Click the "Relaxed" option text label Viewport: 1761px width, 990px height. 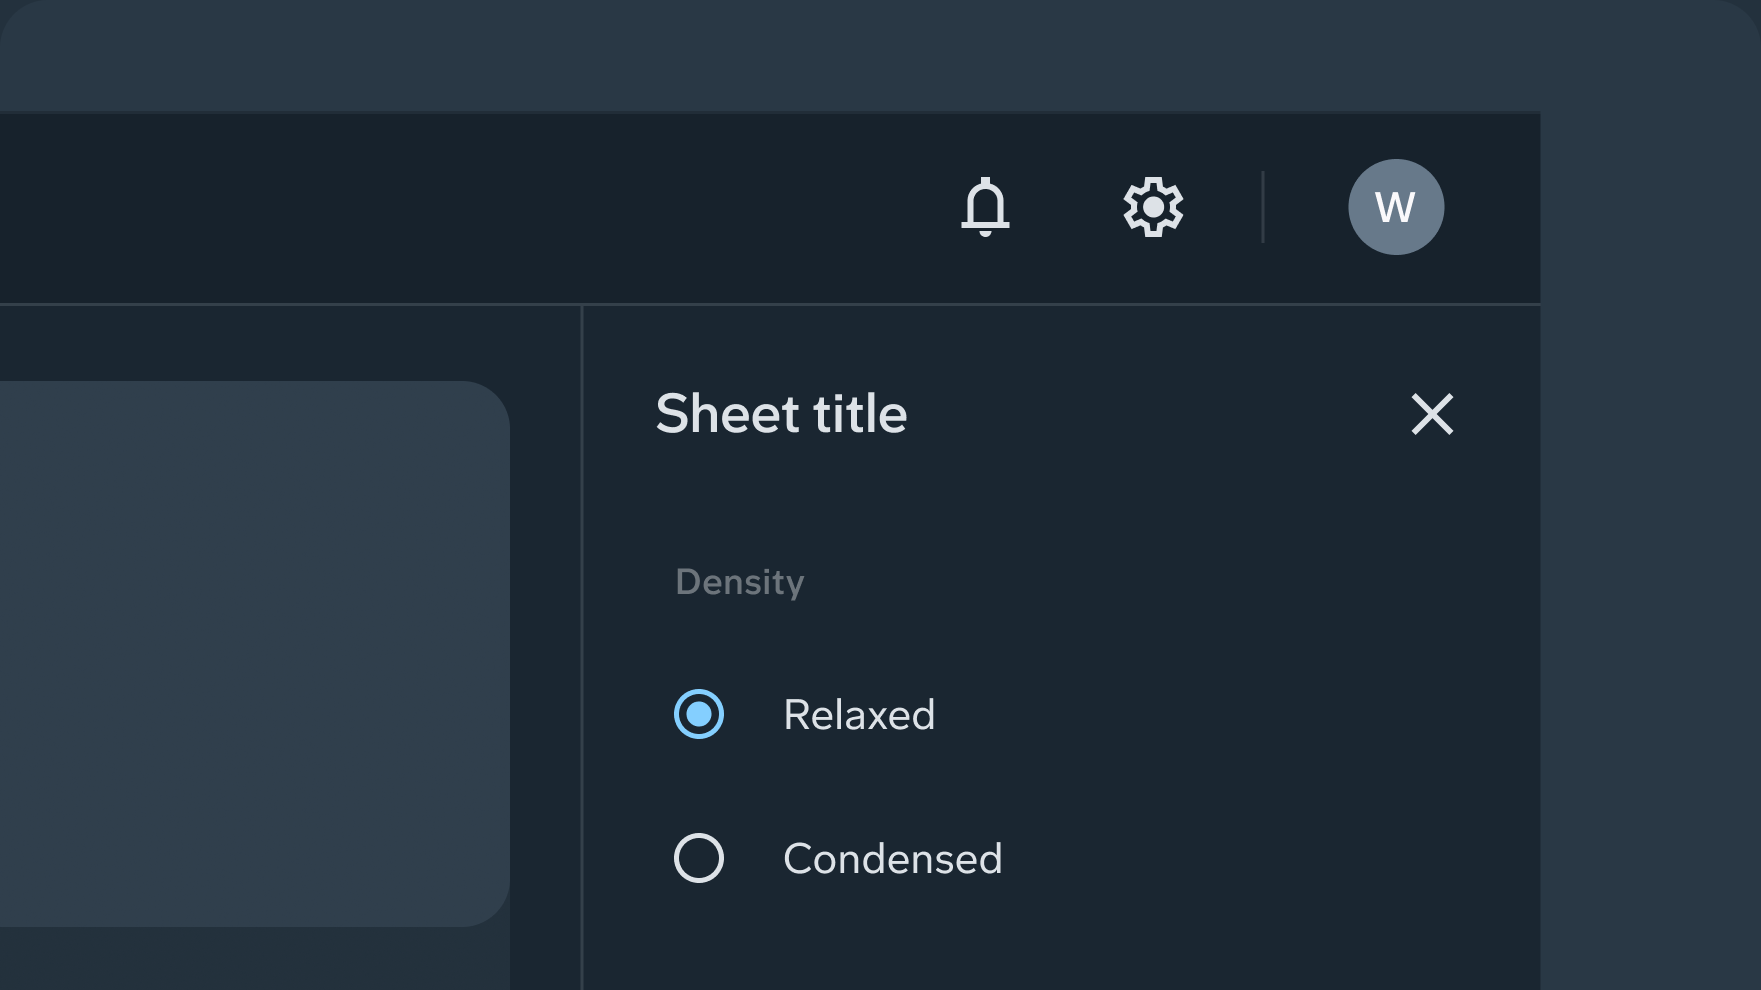[859, 715]
